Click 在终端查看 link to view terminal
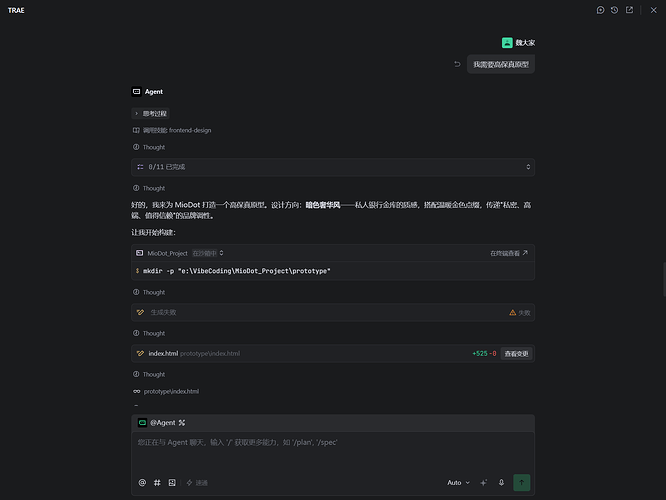The height and width of the screenshot is (500, 666). pos(509,253)
